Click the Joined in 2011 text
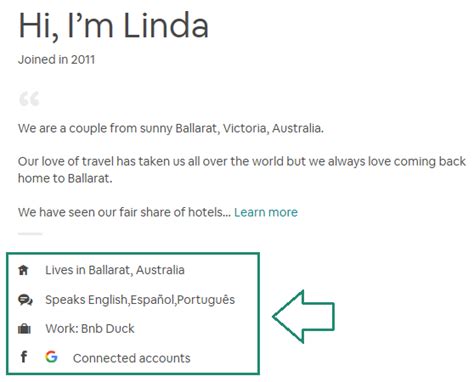This screenshot has width=474, height=382. pos(56,60)
